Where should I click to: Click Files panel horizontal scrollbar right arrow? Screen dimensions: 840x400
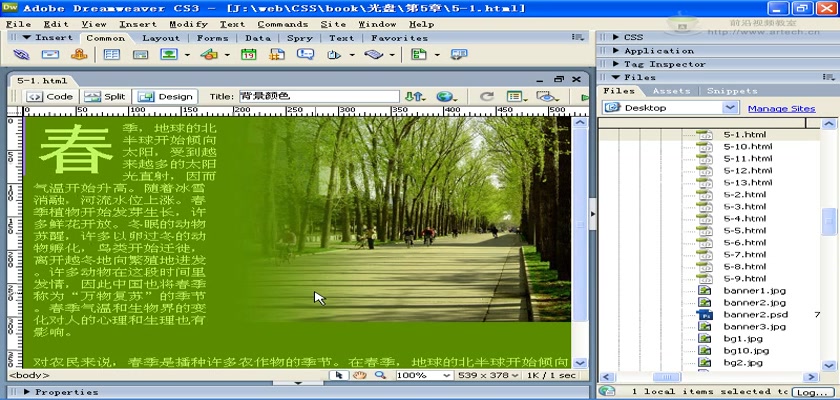coord(812,377)
